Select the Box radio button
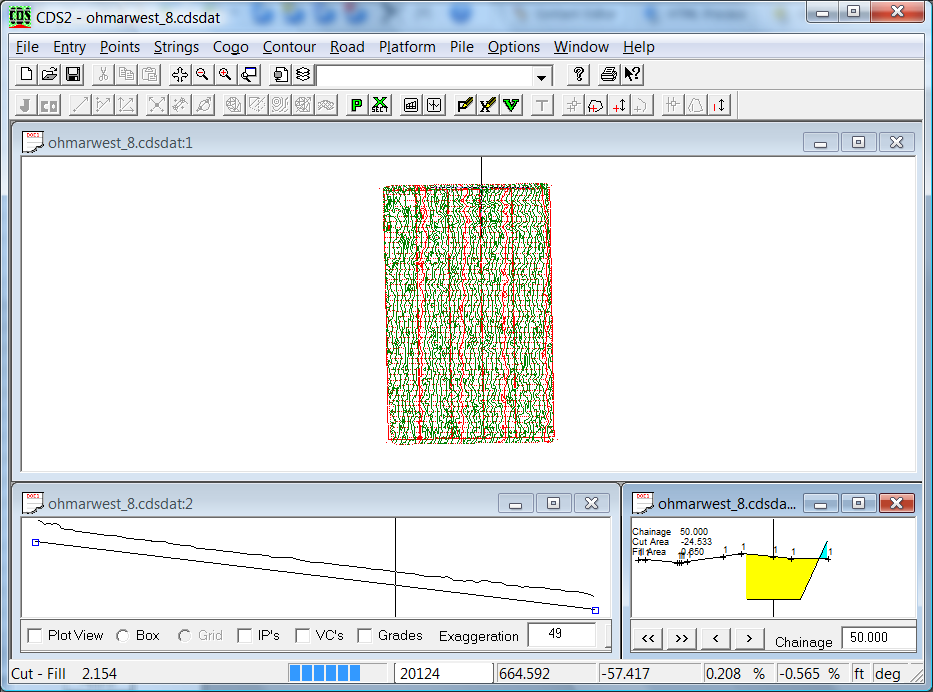The height and width of the screenshot is (692, 933). click(x=123, y=636)
